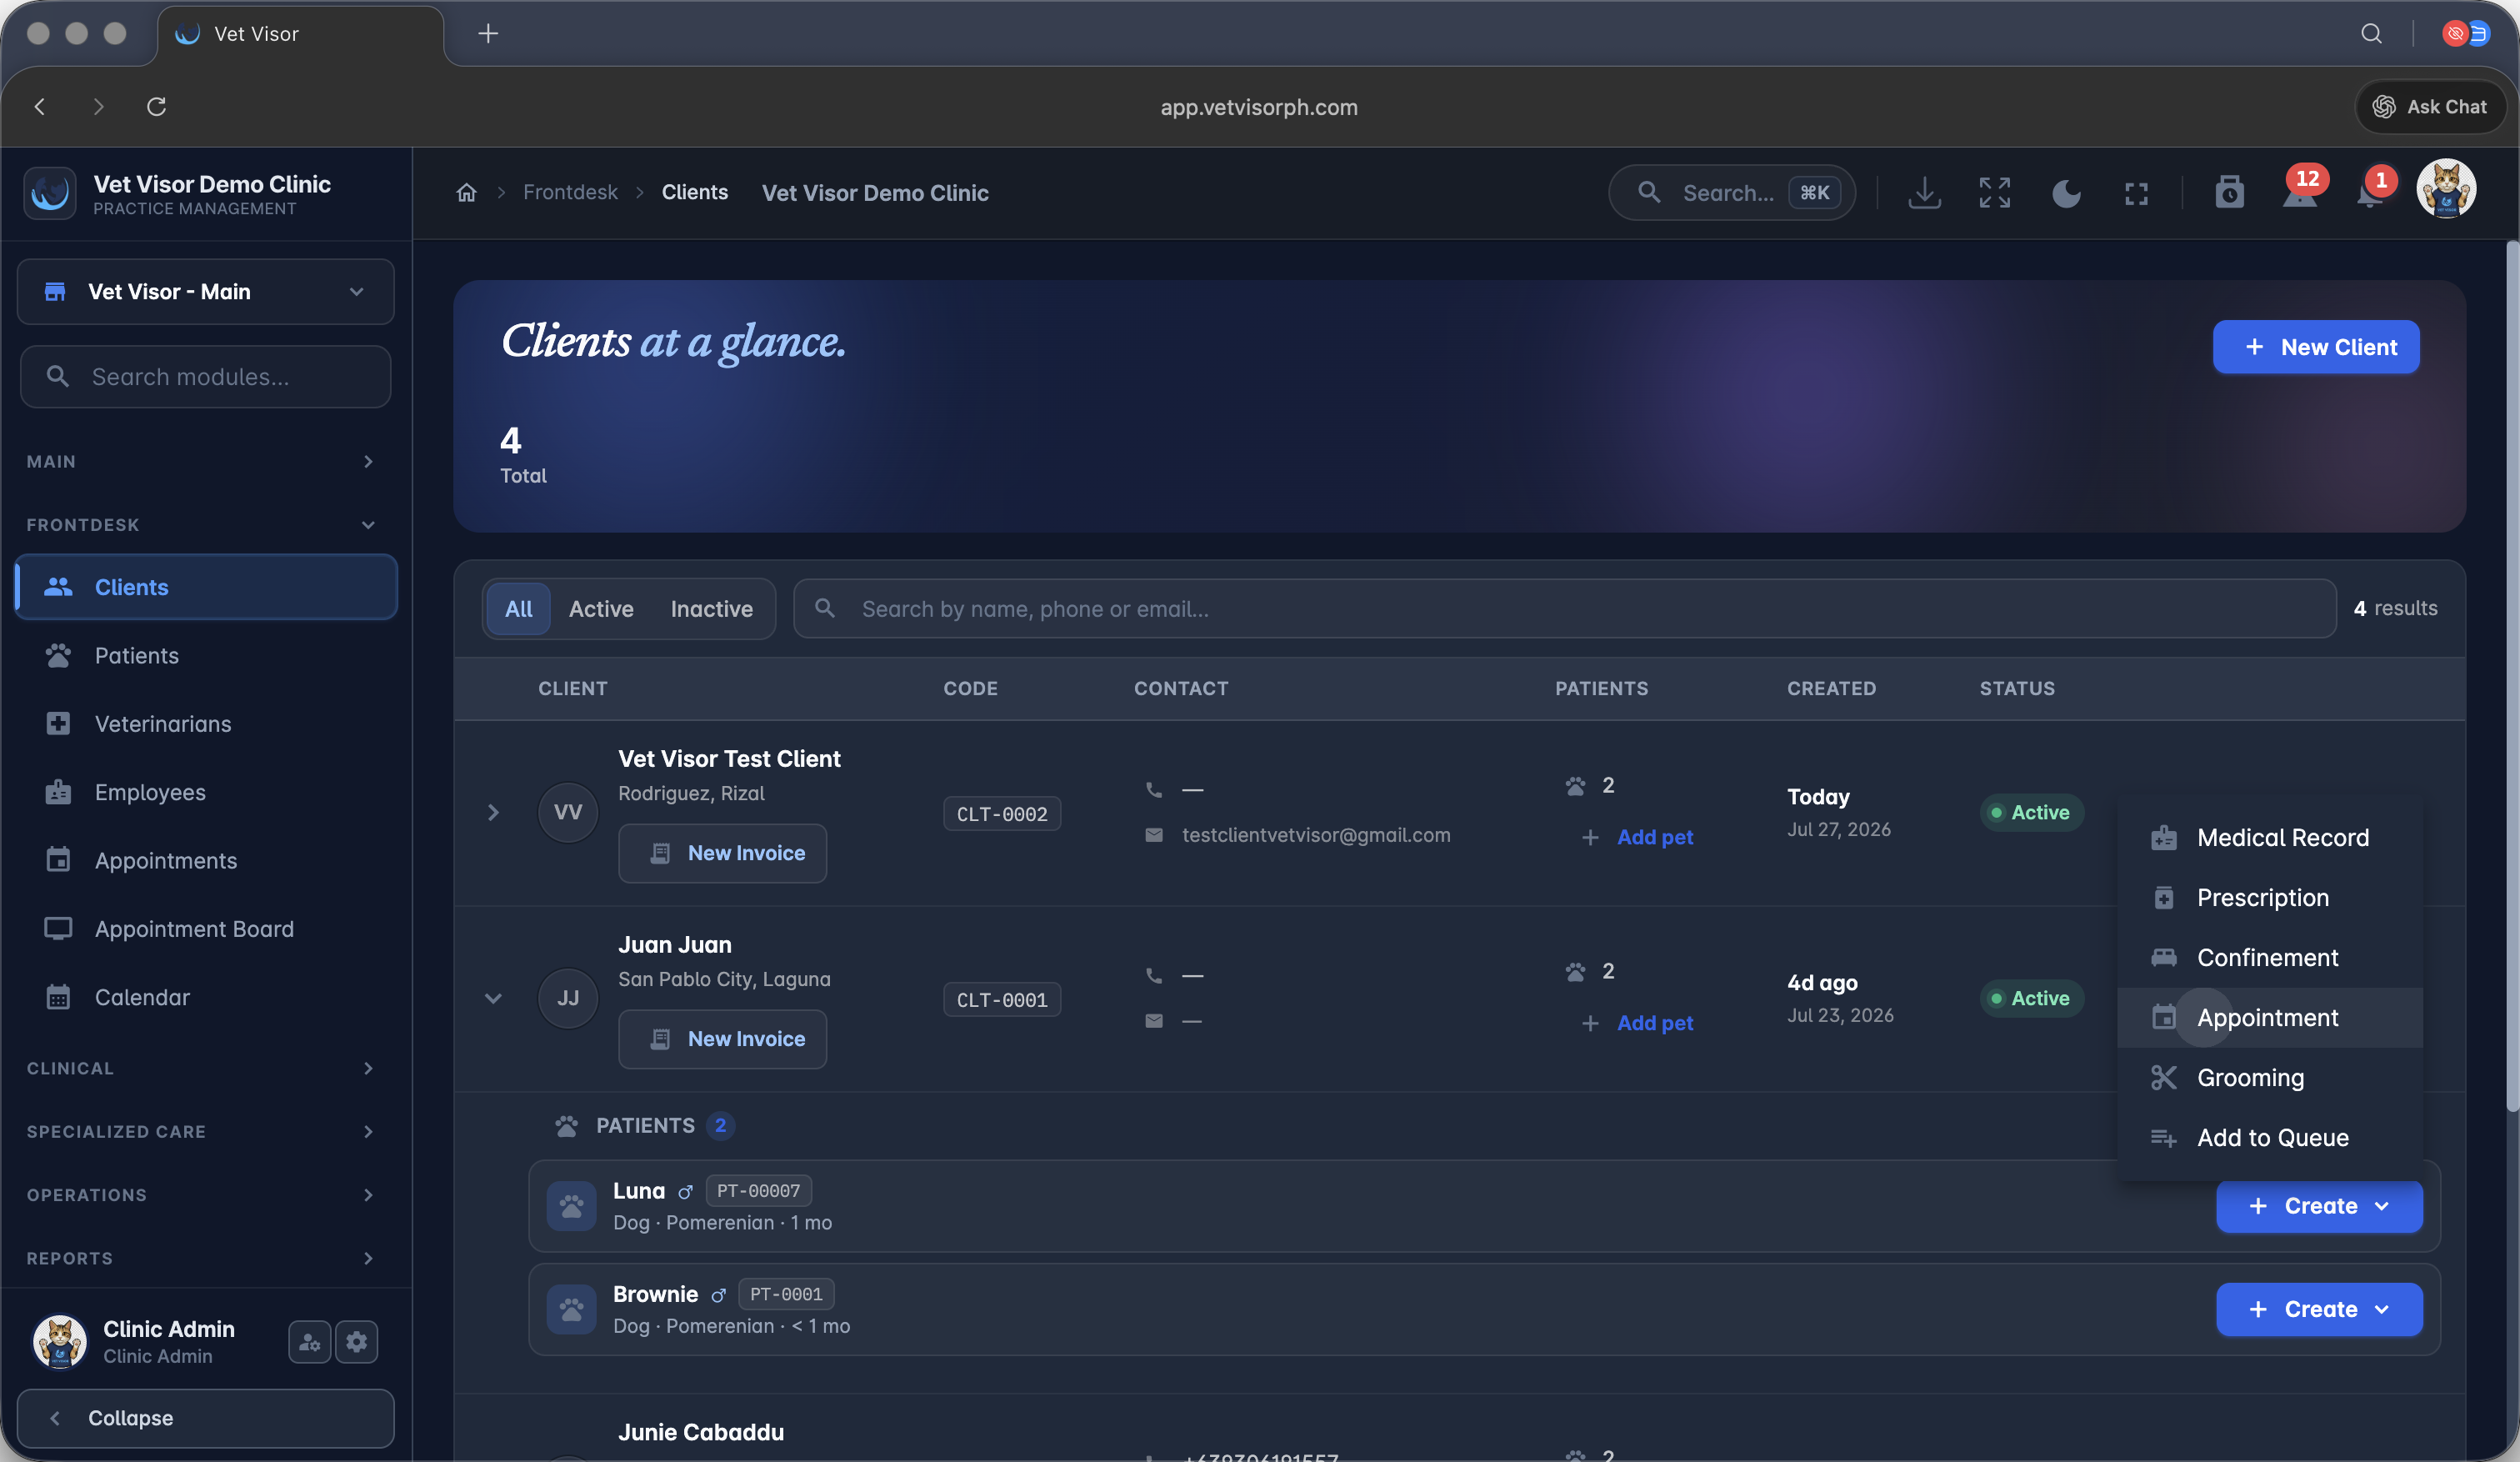Choose Confinement from create menu
This screenshot has height=1462, width=2520.
click(x=2270, y=957)
